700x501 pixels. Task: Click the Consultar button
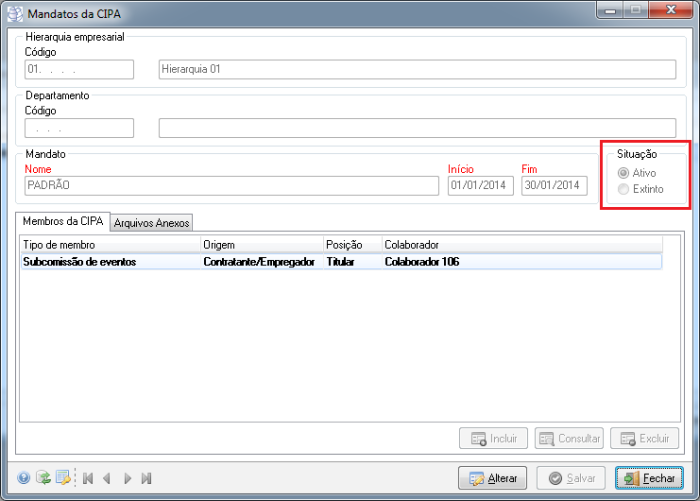click(x=569, y=439)
